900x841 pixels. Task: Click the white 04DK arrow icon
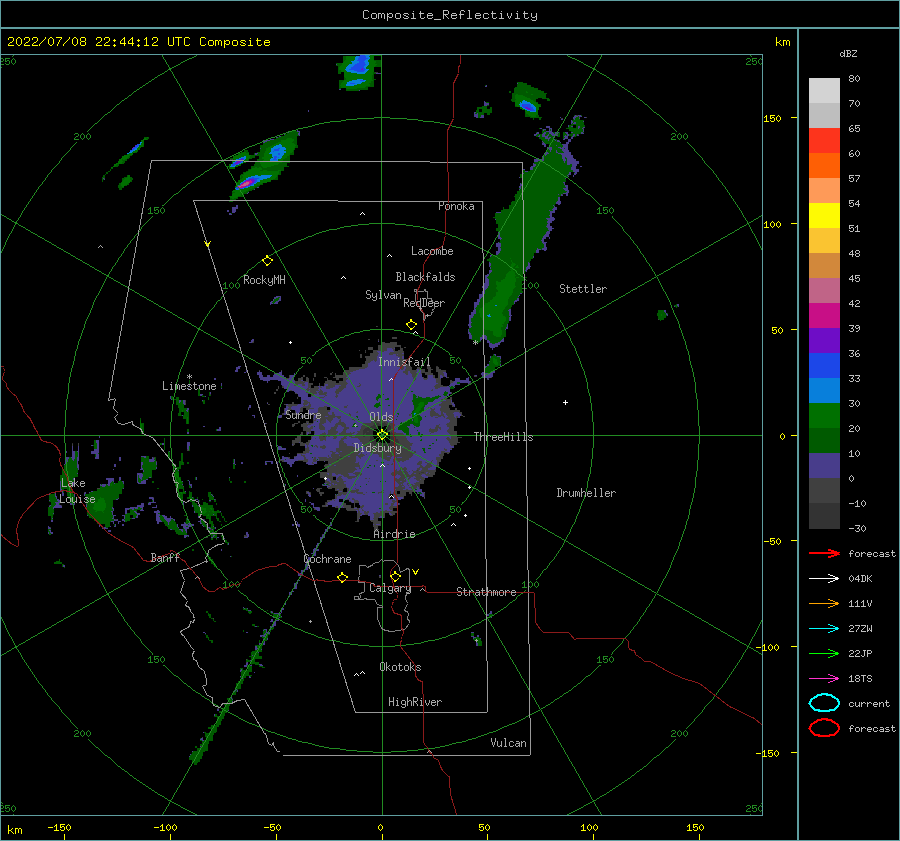(x=824, y=578)
